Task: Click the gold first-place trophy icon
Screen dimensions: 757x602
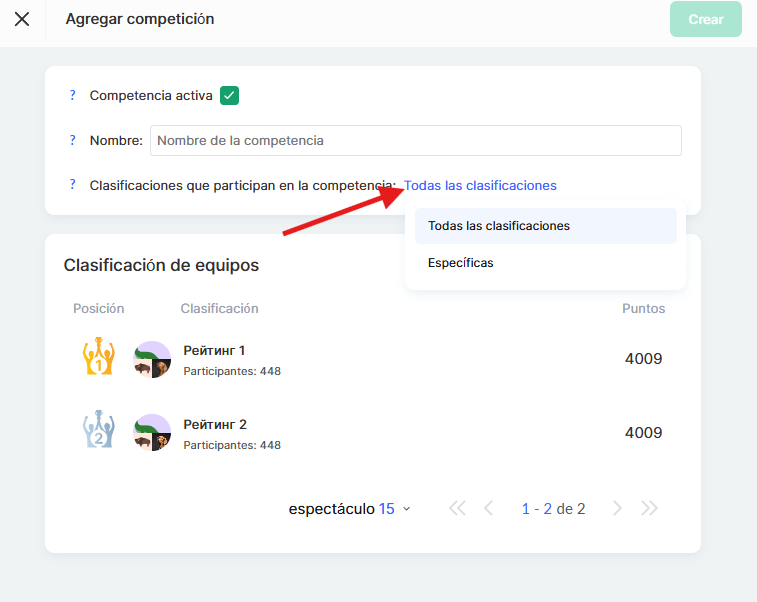Action: pyautogui.click(x=98, y=358)
